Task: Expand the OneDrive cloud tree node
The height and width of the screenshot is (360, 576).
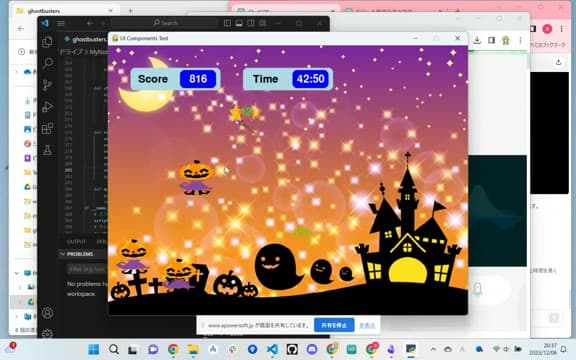Action: point(17,72)
